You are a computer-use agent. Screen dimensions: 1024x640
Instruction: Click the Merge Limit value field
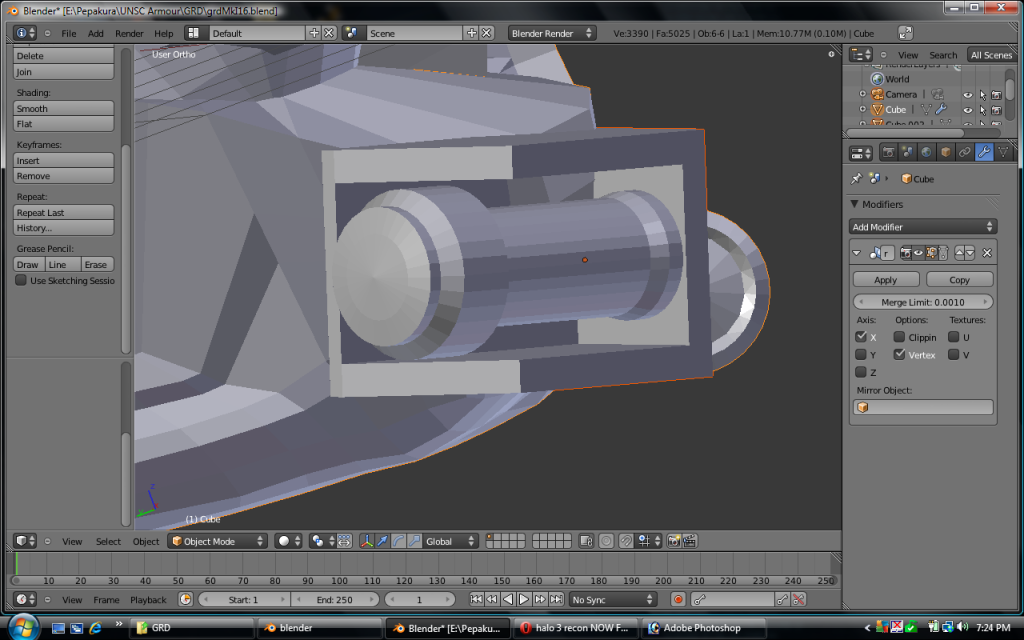[923, 302]
